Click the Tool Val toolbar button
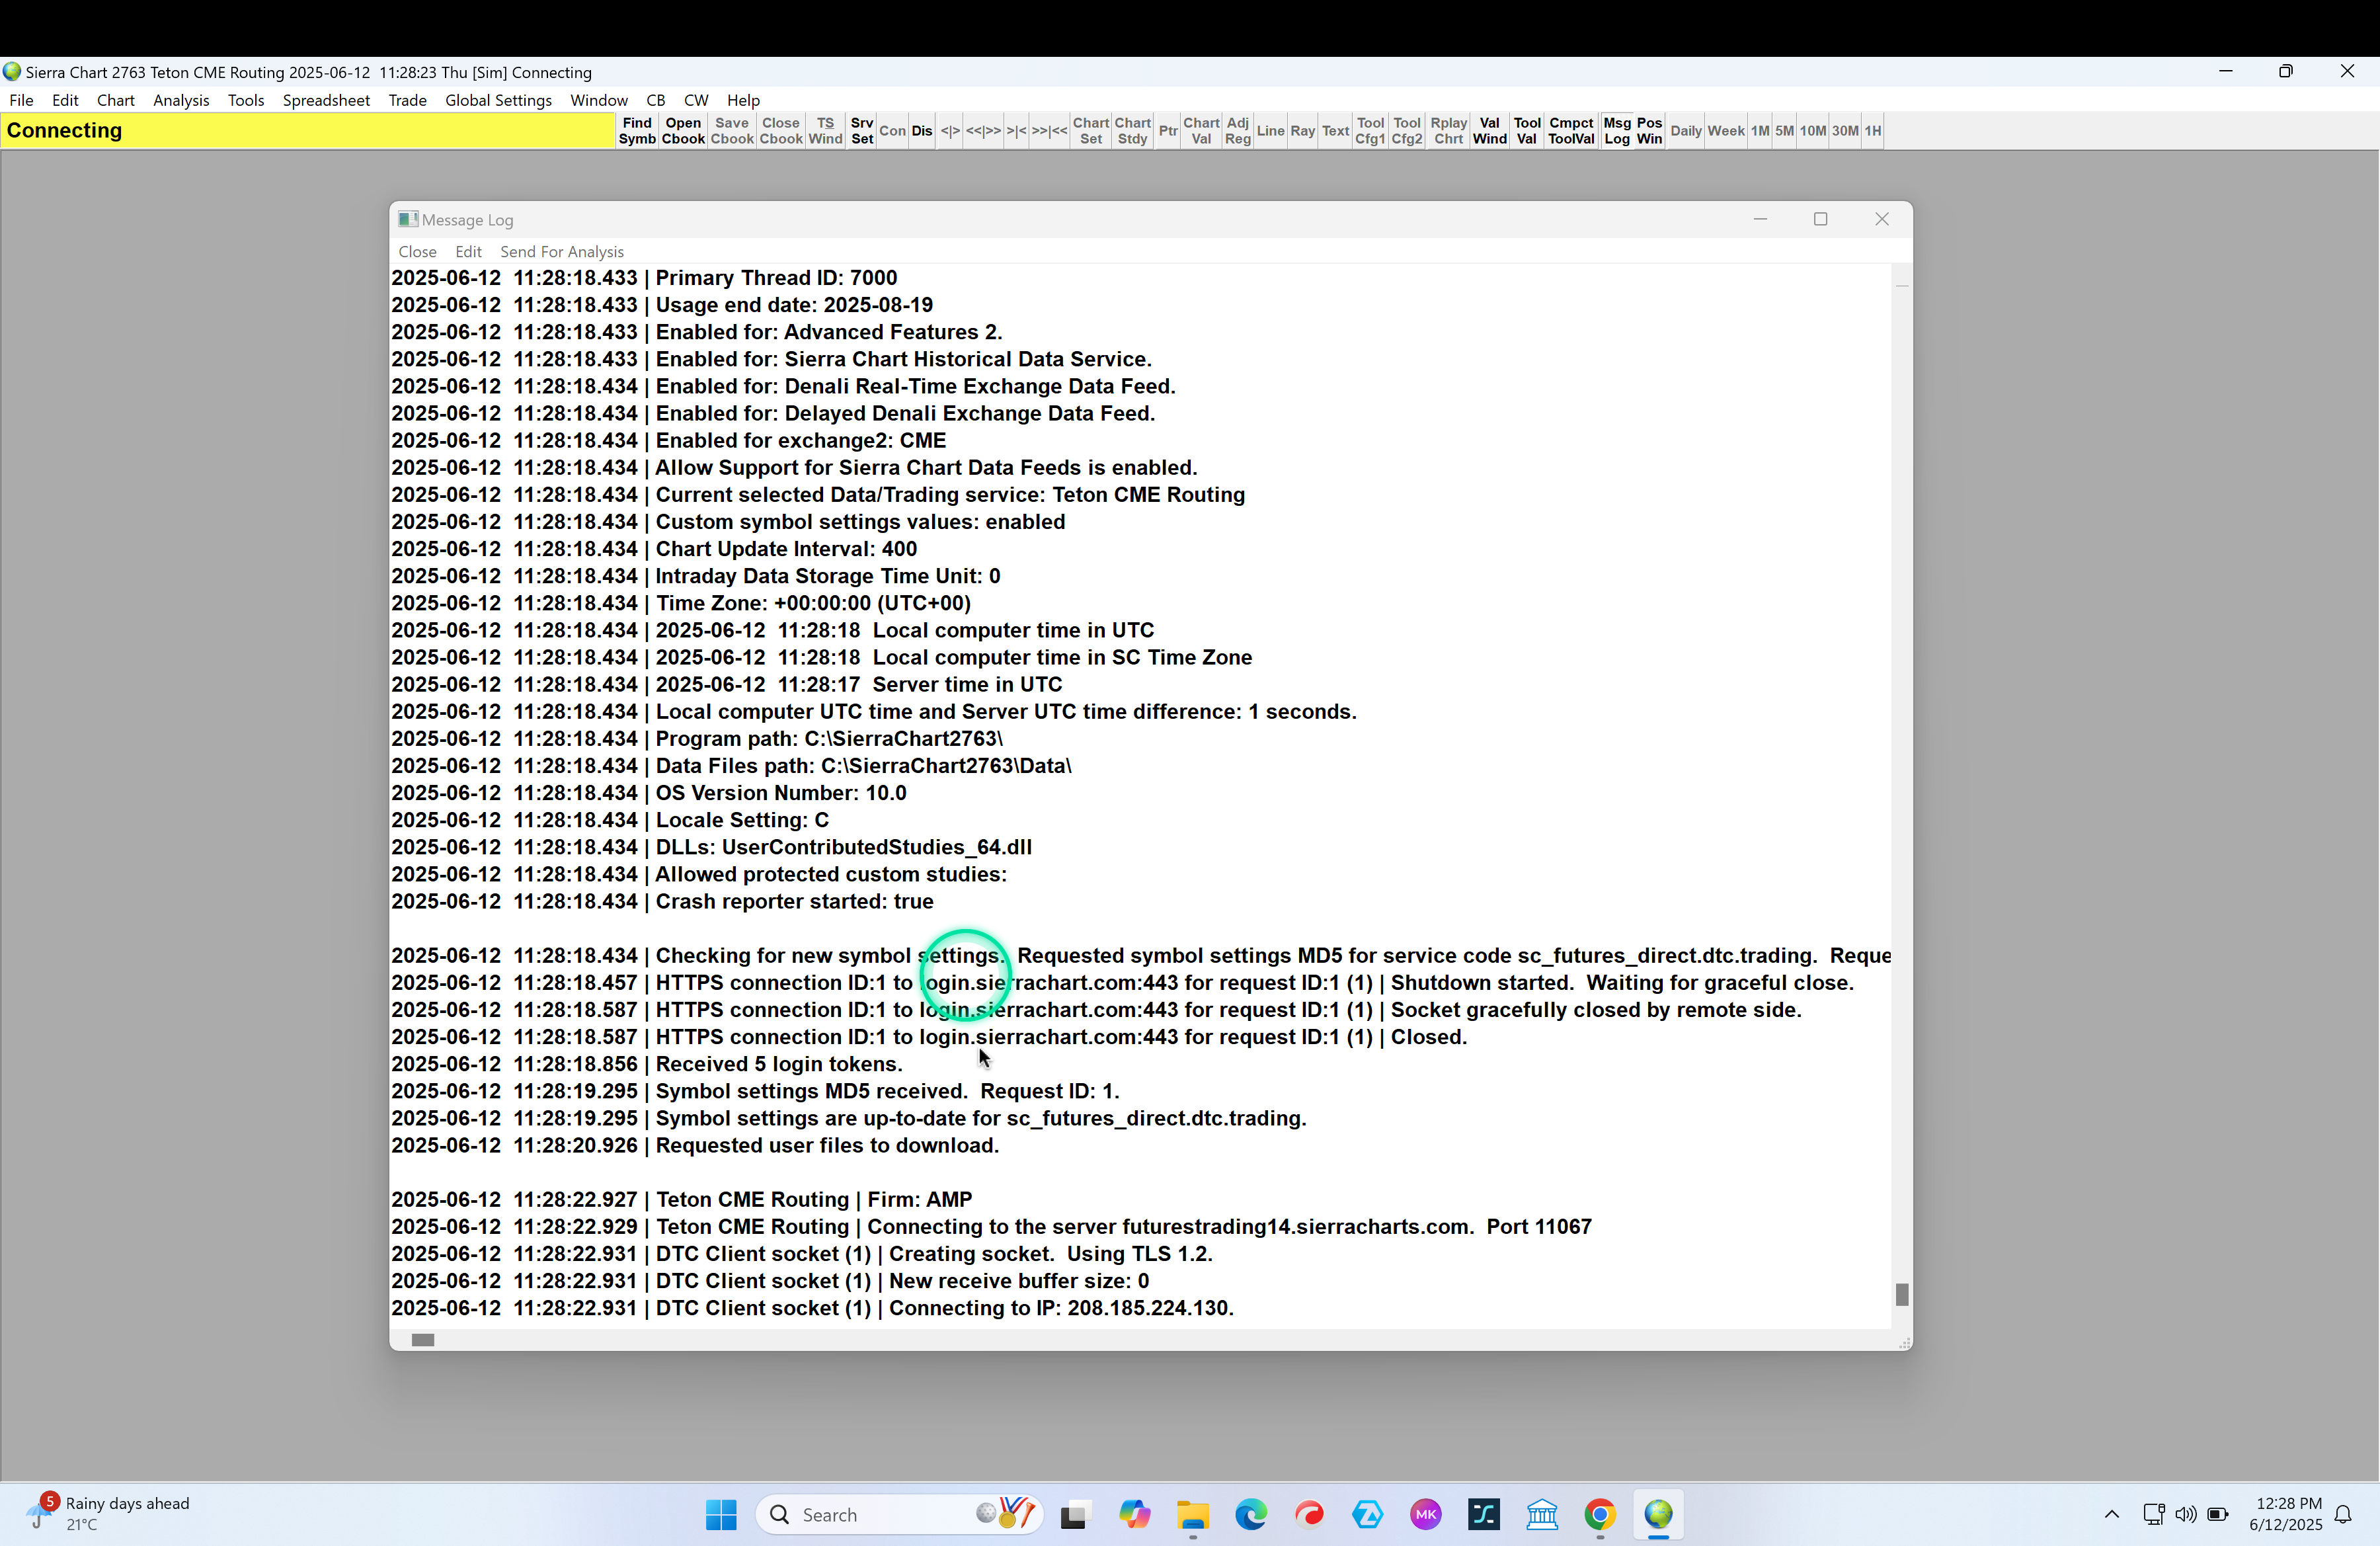The image size is (2380, 1546). [x=1526, y=131]
